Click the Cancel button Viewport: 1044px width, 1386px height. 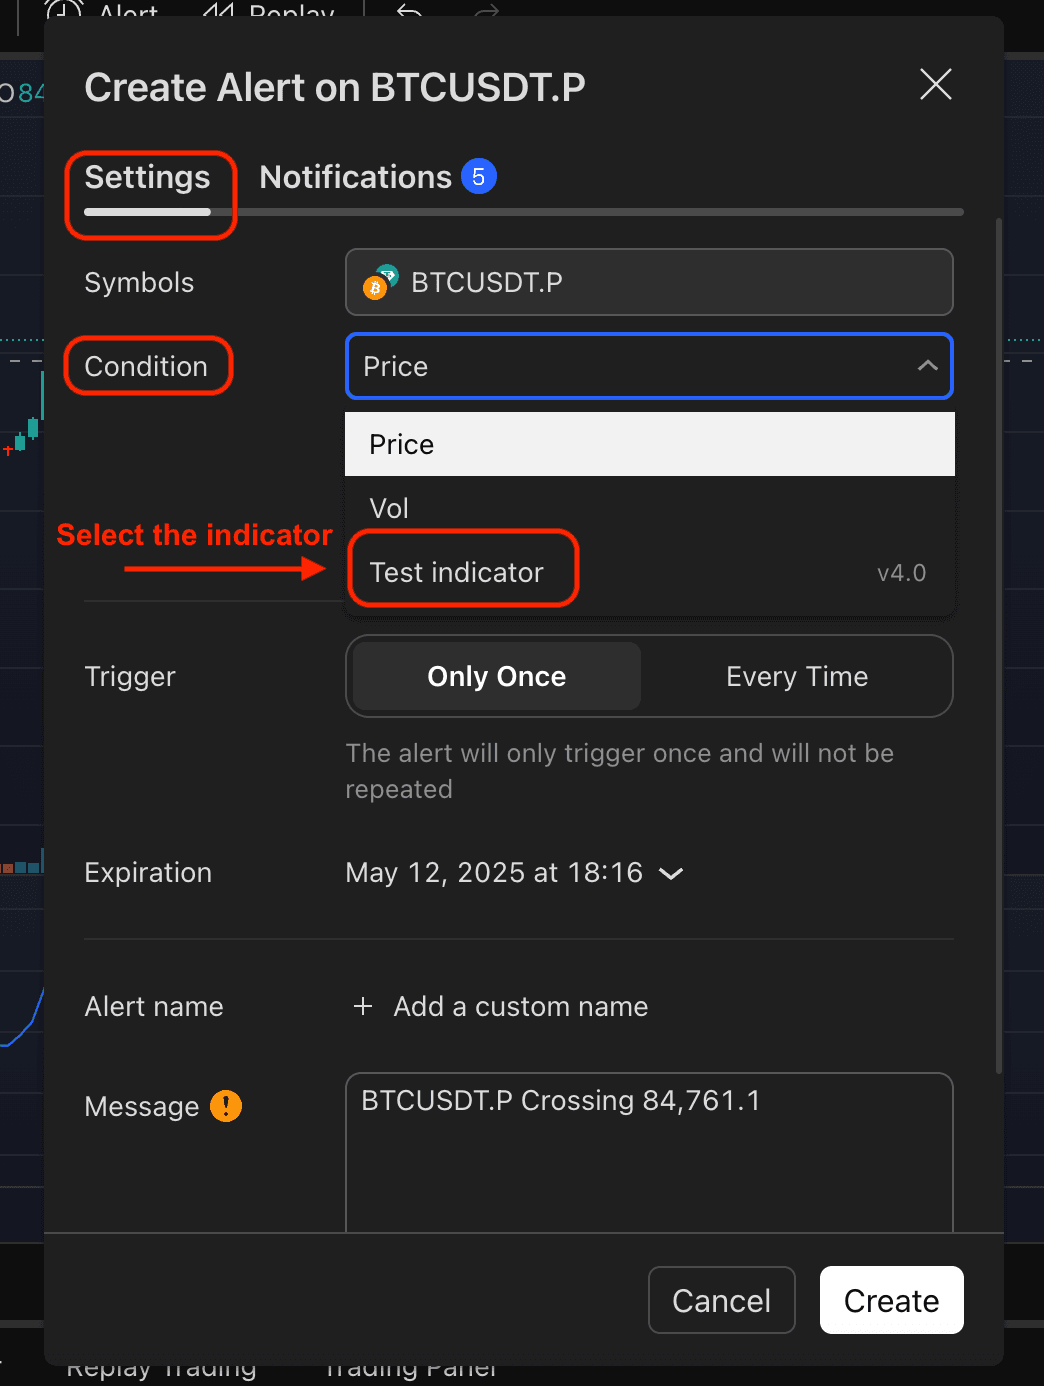(721, 1300)
